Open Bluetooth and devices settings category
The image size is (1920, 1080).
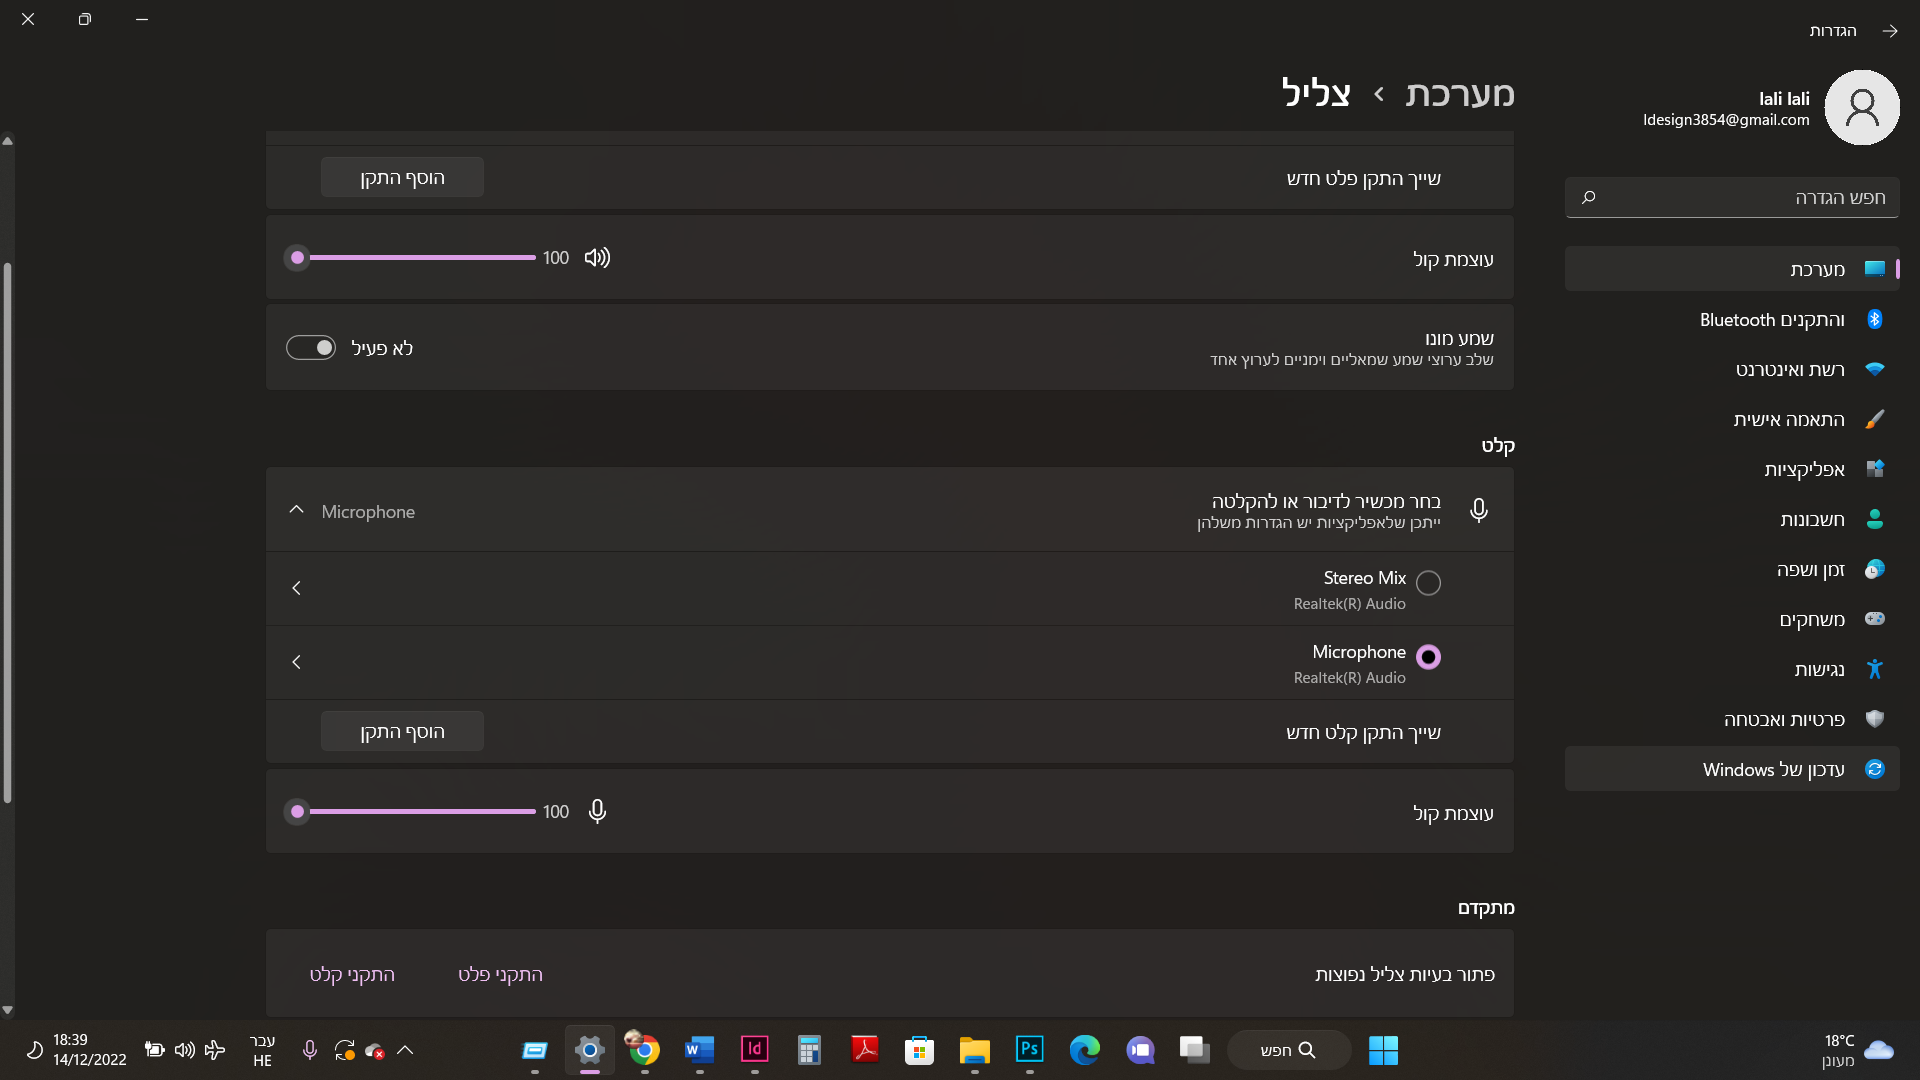tap(1772, 320)
